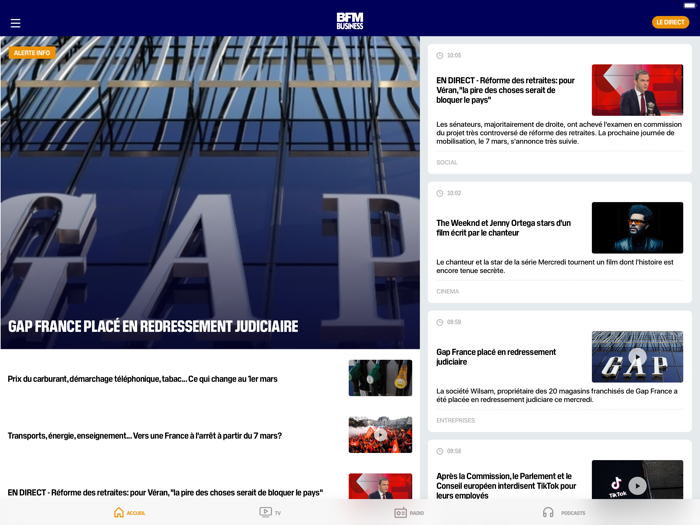700x525 pixels.
Task: Open The Weeknd photo thumbnail
Action: 637,228
